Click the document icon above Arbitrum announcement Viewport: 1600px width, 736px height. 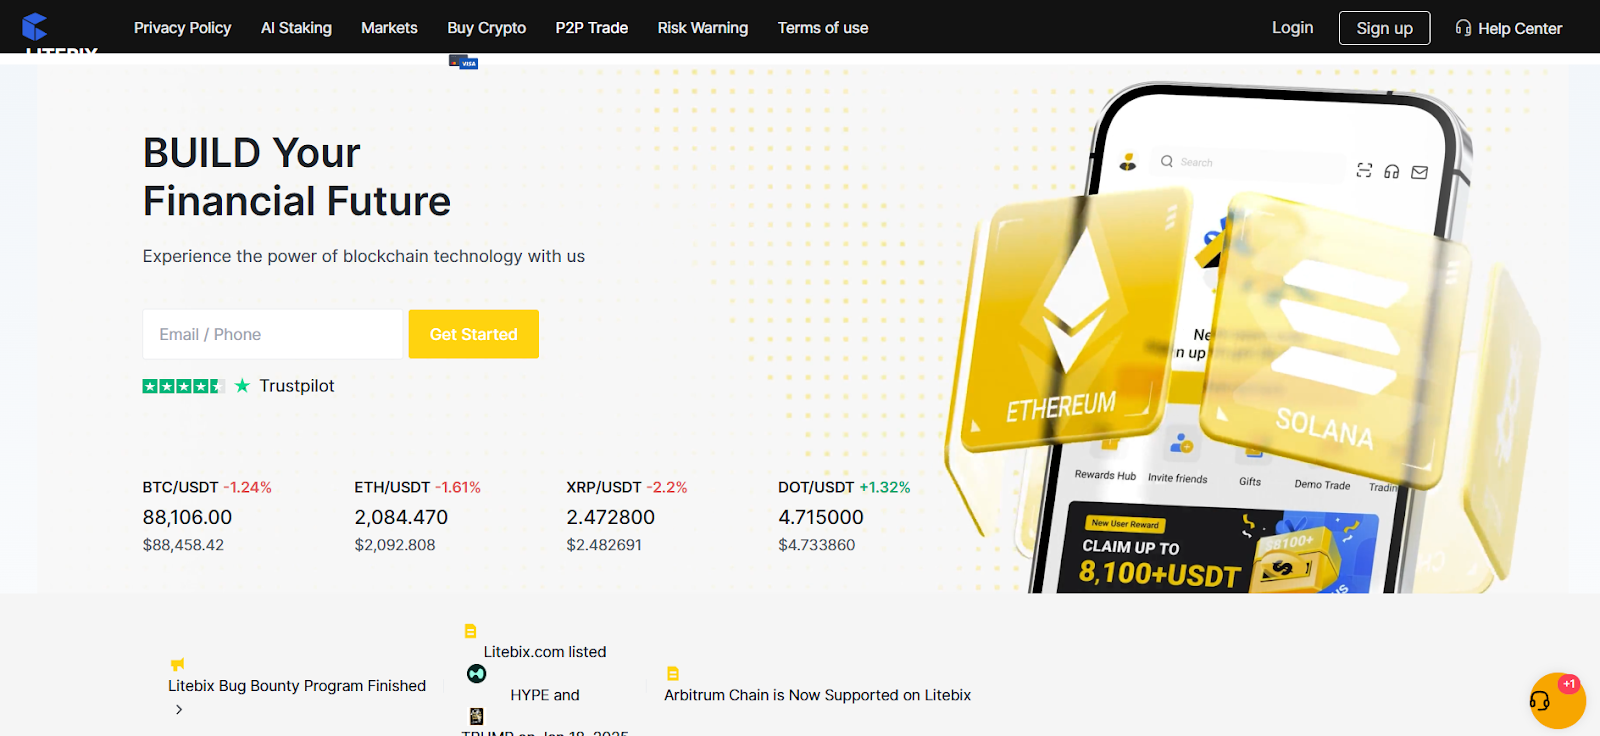click(x=673, y=674)
